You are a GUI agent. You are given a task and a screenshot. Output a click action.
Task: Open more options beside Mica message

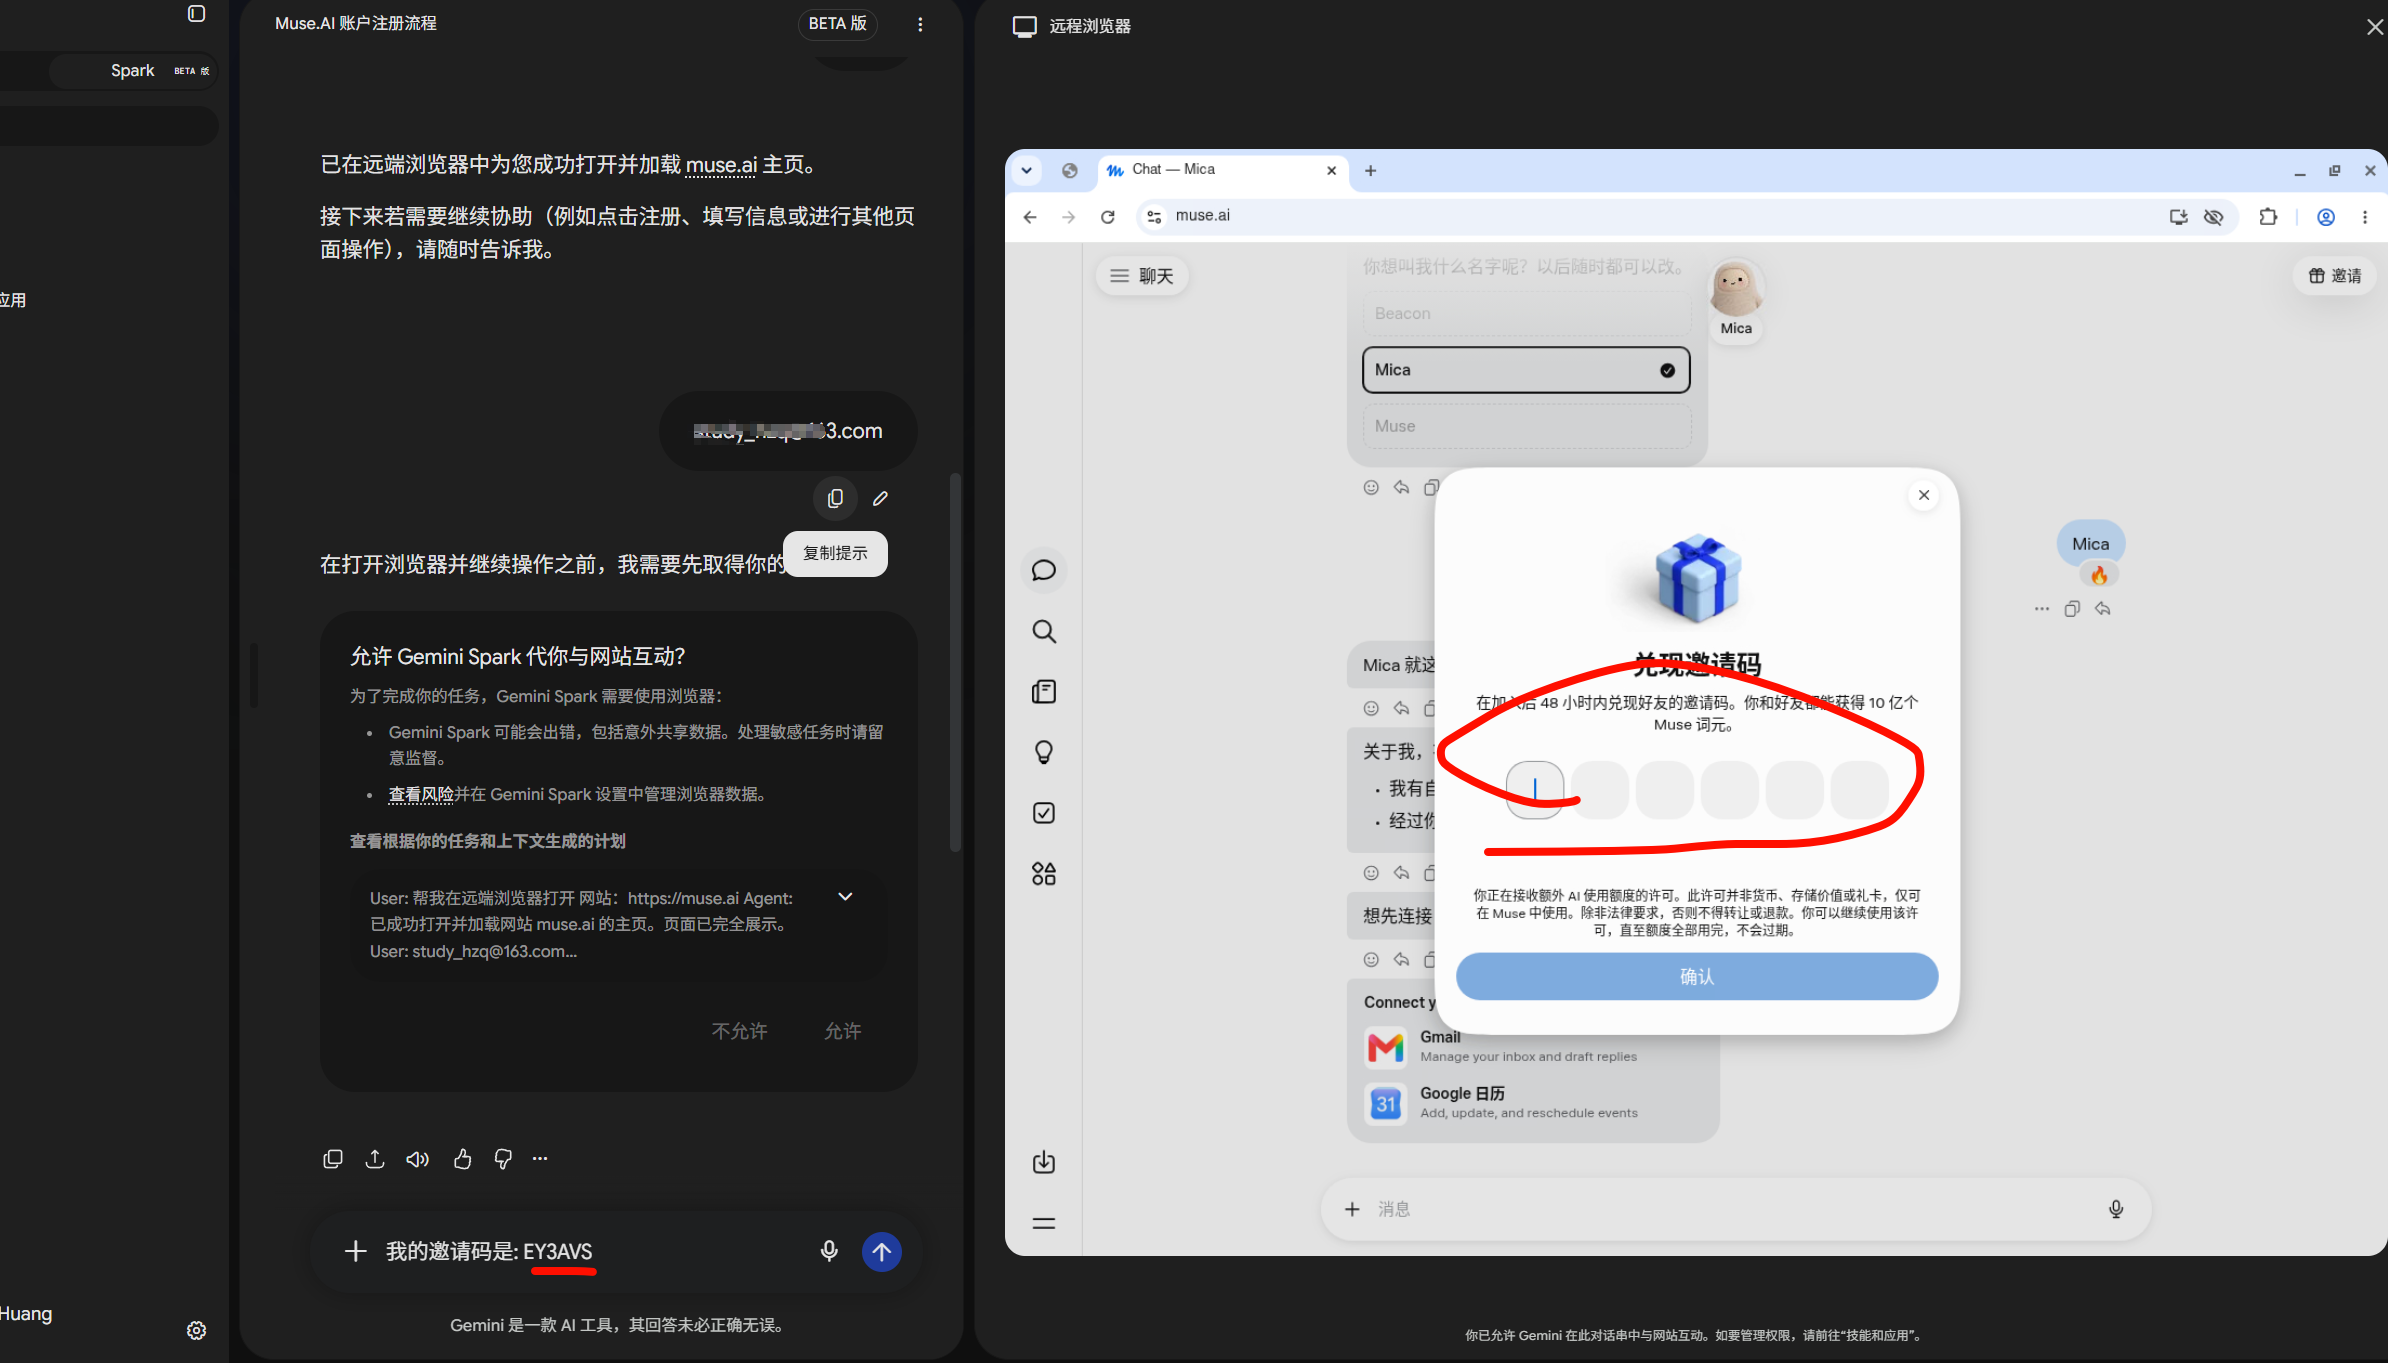click(2041, 609)
